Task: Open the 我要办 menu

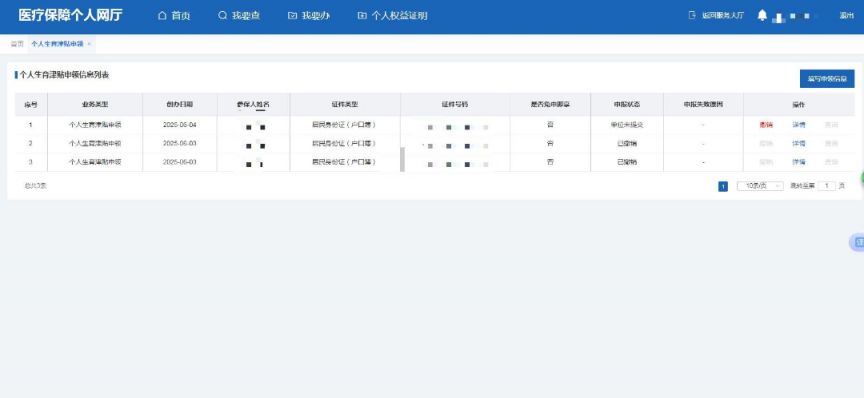Action: point(309,16)
